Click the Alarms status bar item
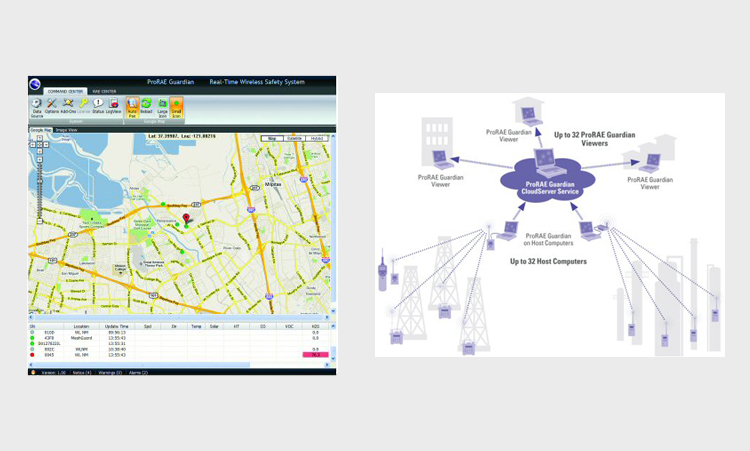 [x=137, y=372]
